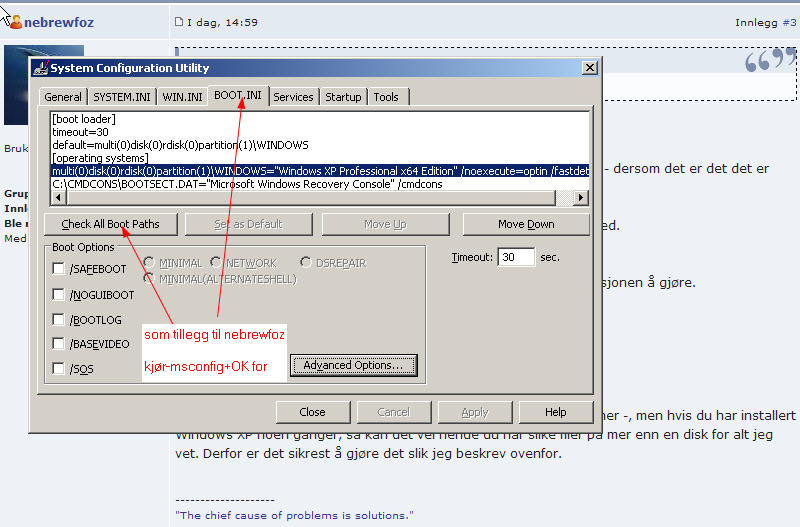Click the Move Up button

[x=385, y=224]
